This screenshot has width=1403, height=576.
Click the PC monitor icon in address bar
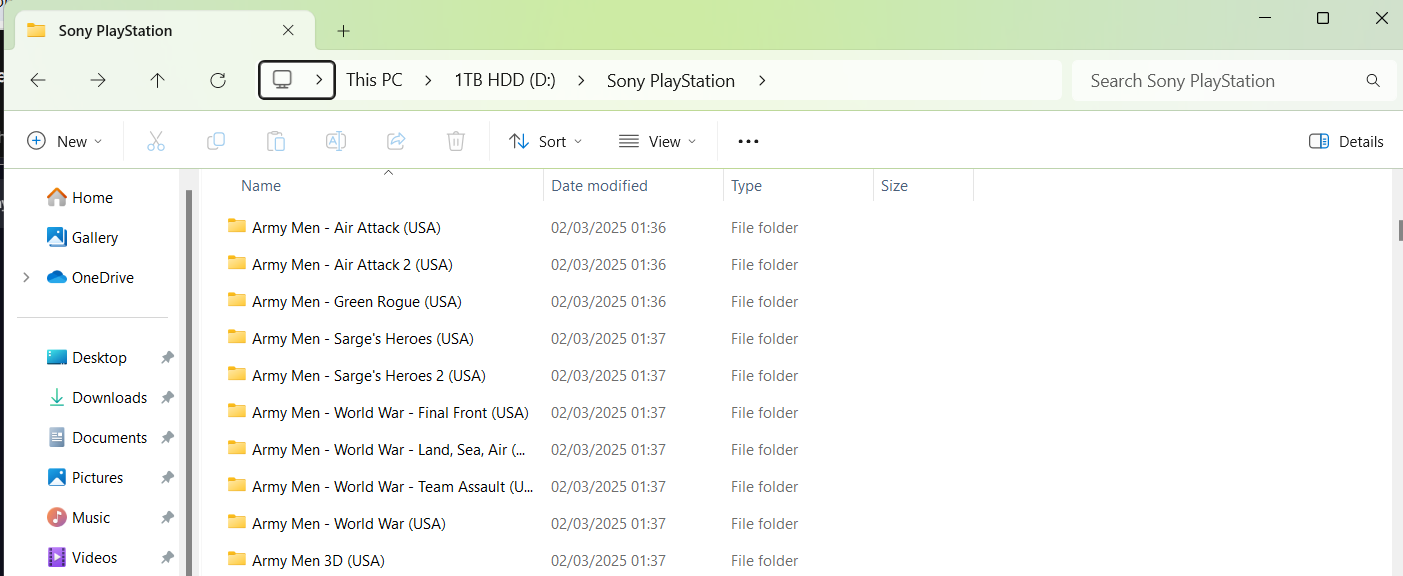(282, 80)
